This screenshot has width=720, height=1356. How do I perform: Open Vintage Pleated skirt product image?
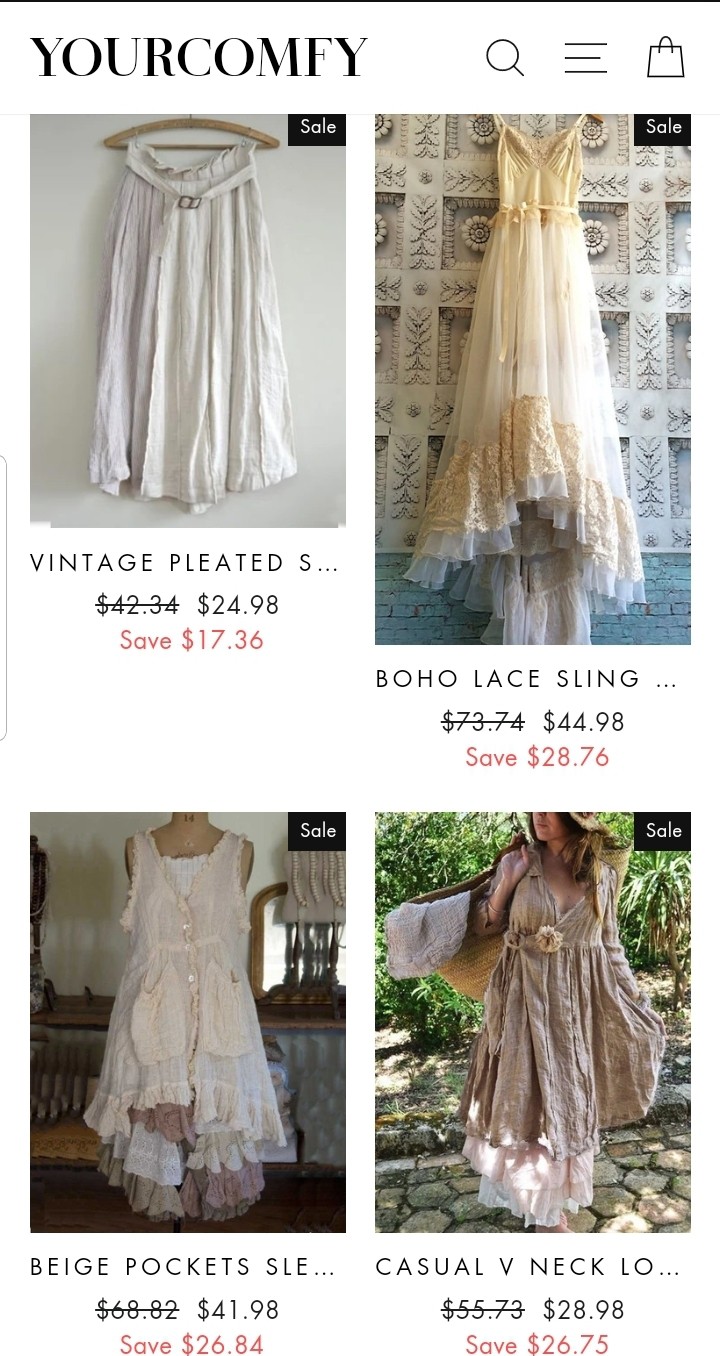[x=188, y=321]
